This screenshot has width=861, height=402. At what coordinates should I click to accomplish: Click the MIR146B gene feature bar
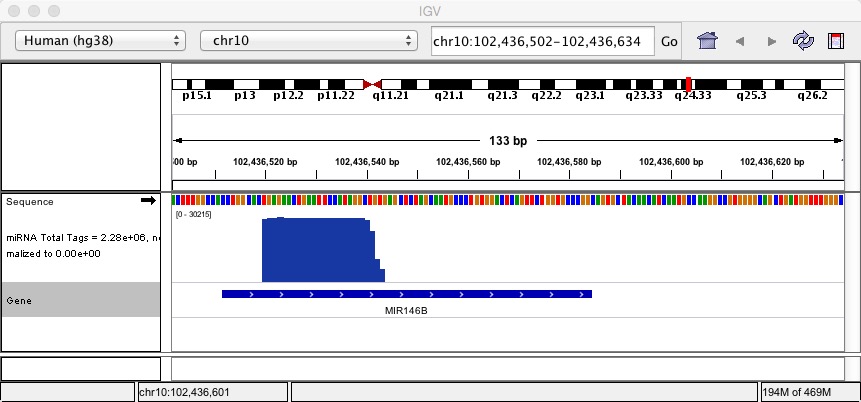point(406,294)
